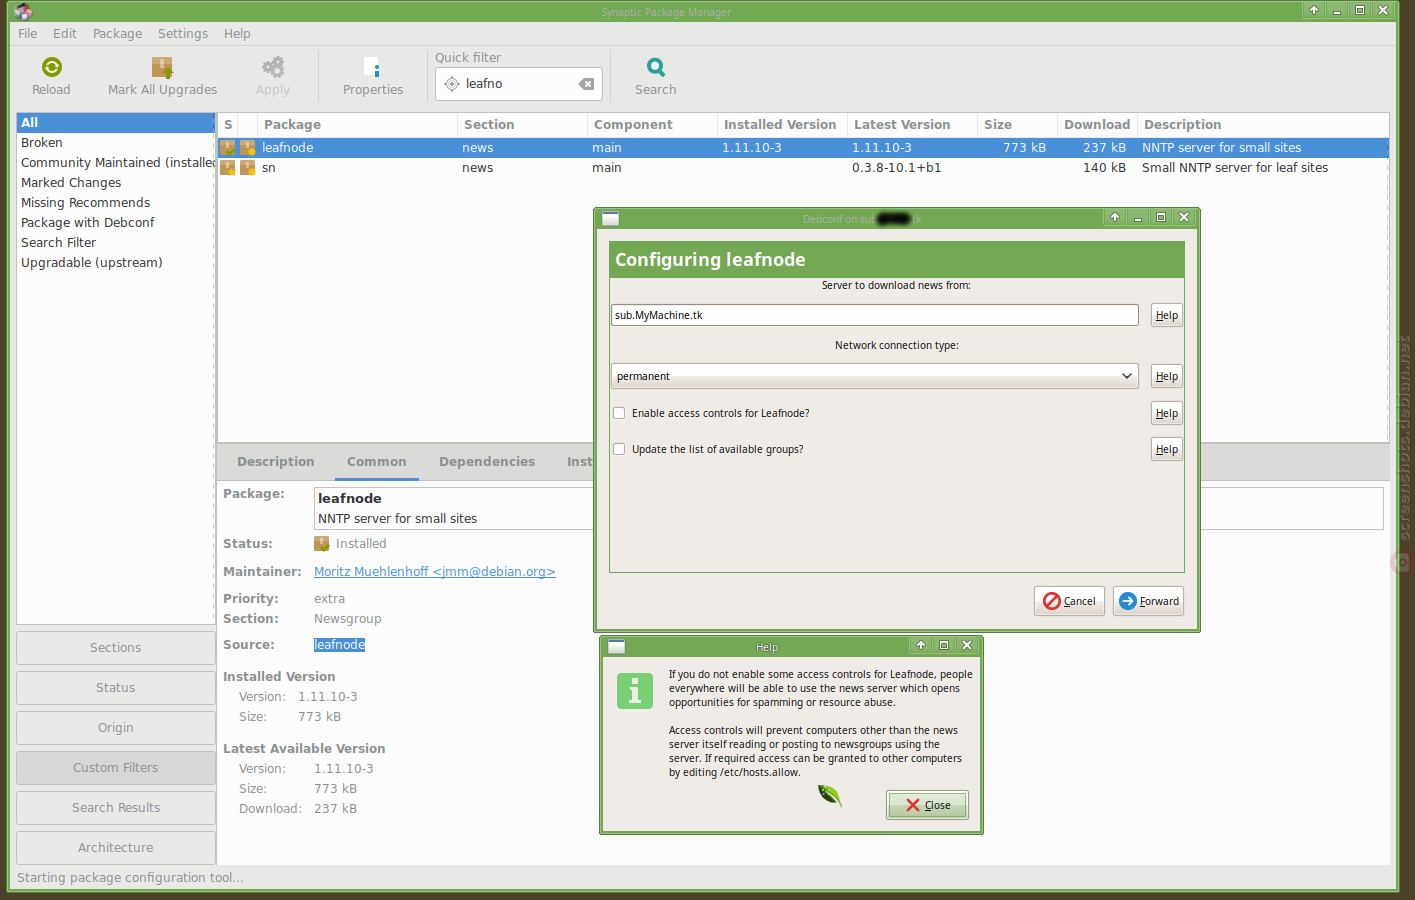
Task: Open the Package menu
Action: (117, 34)
